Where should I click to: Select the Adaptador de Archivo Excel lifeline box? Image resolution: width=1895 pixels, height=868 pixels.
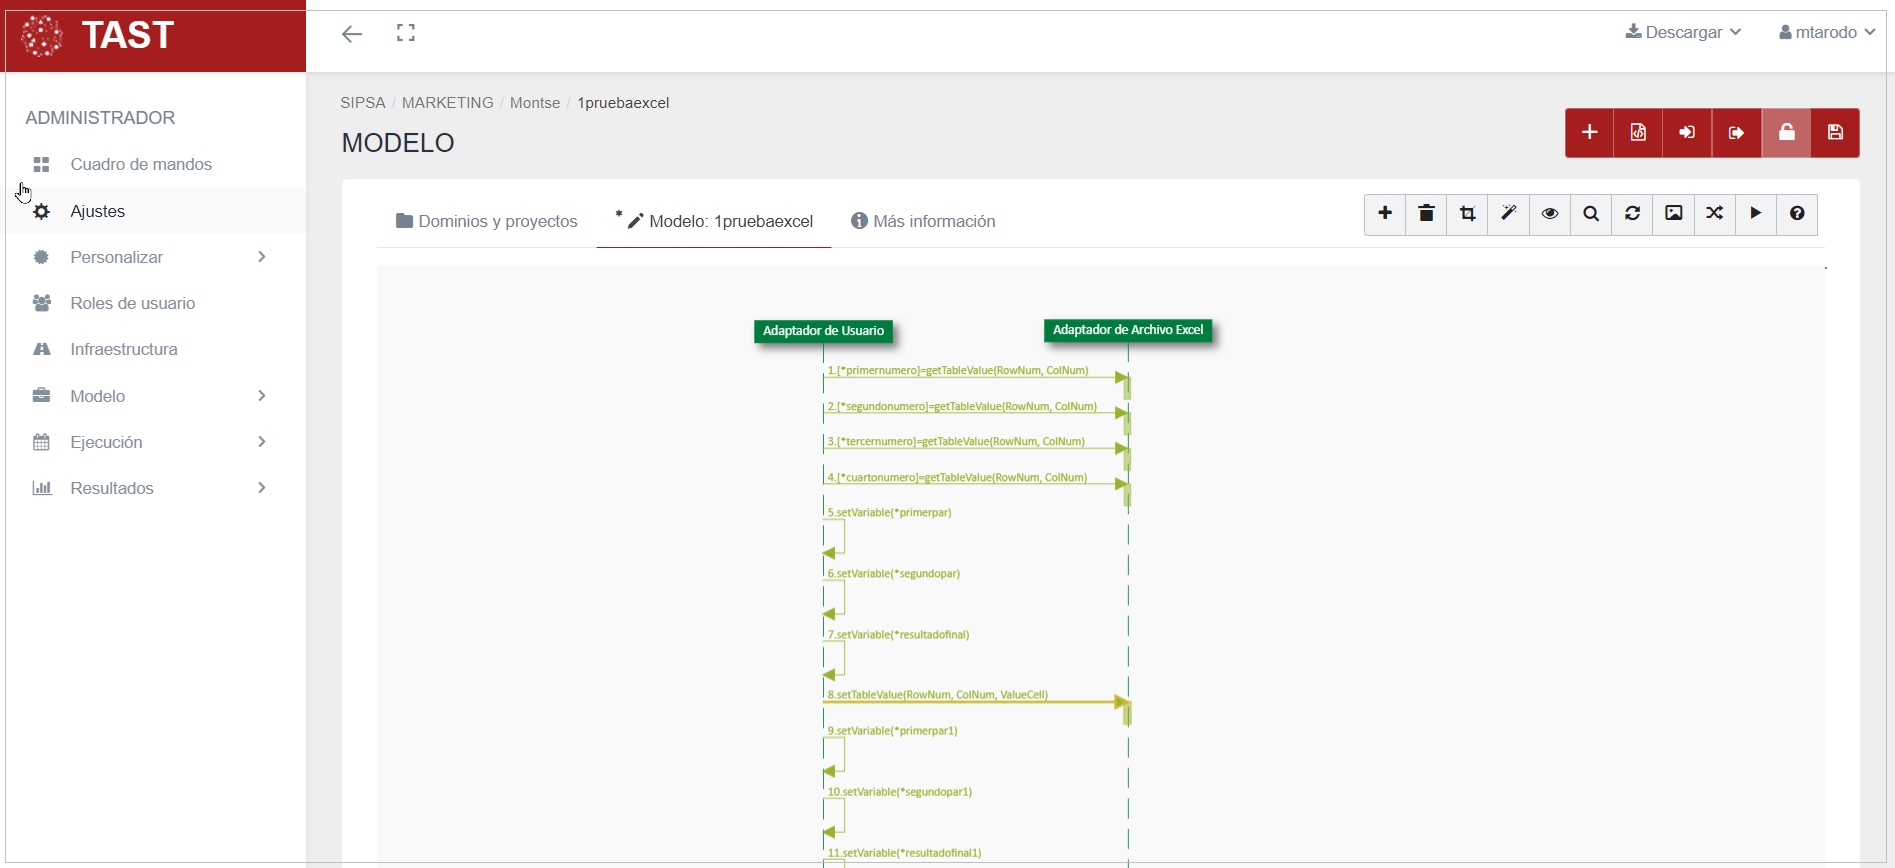pos(1127,330)
